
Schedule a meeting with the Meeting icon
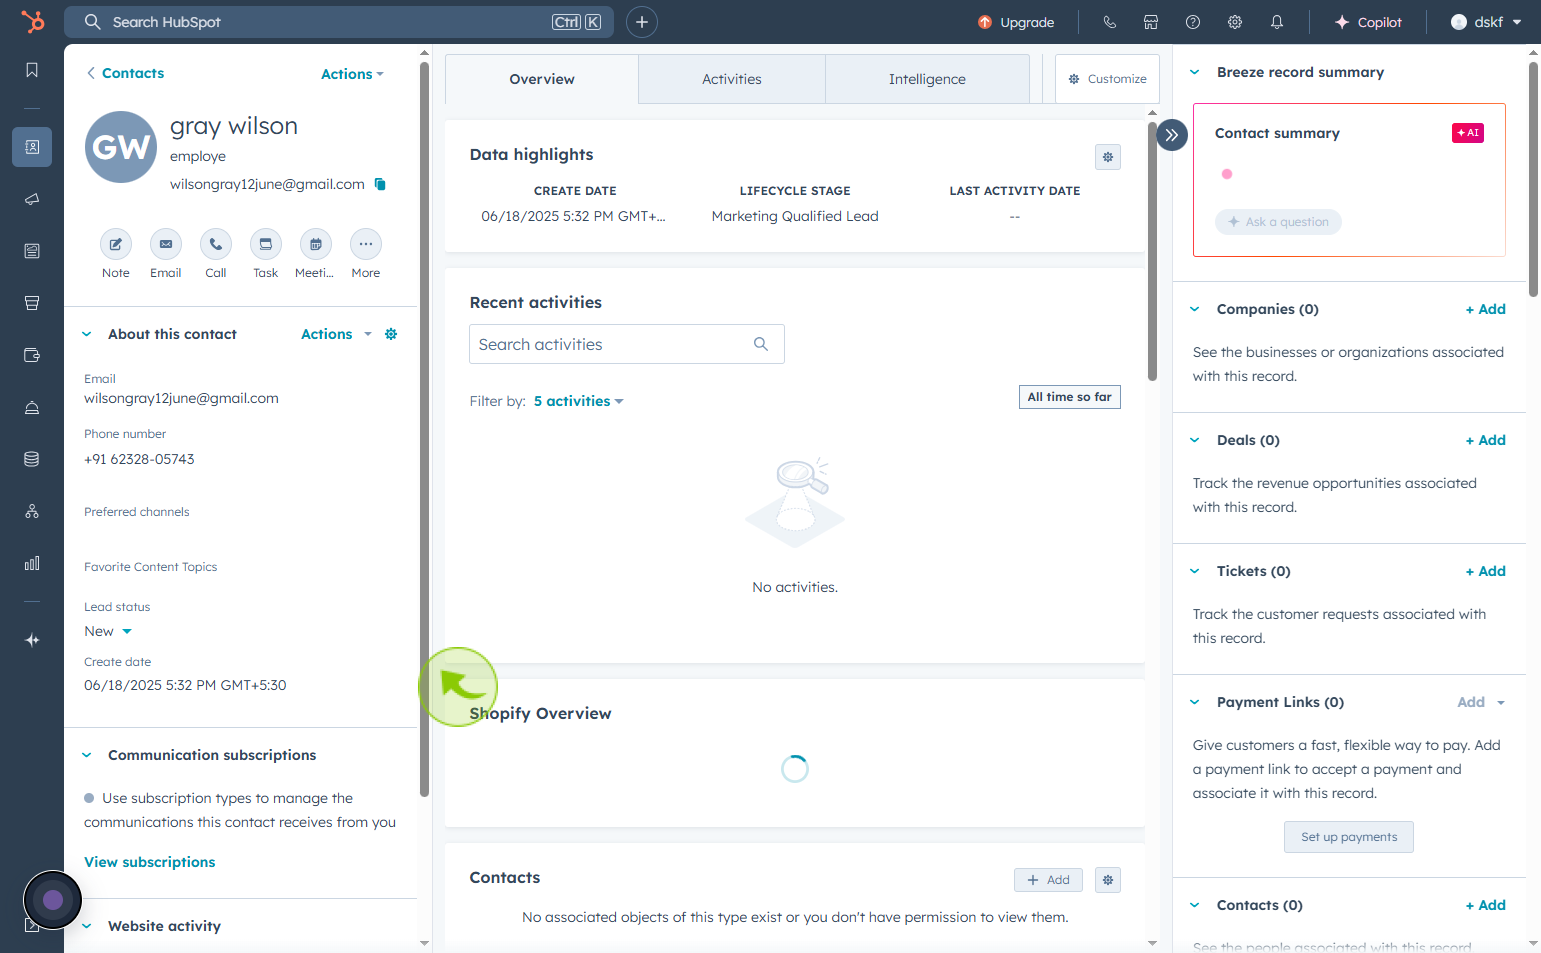[316, 244]
